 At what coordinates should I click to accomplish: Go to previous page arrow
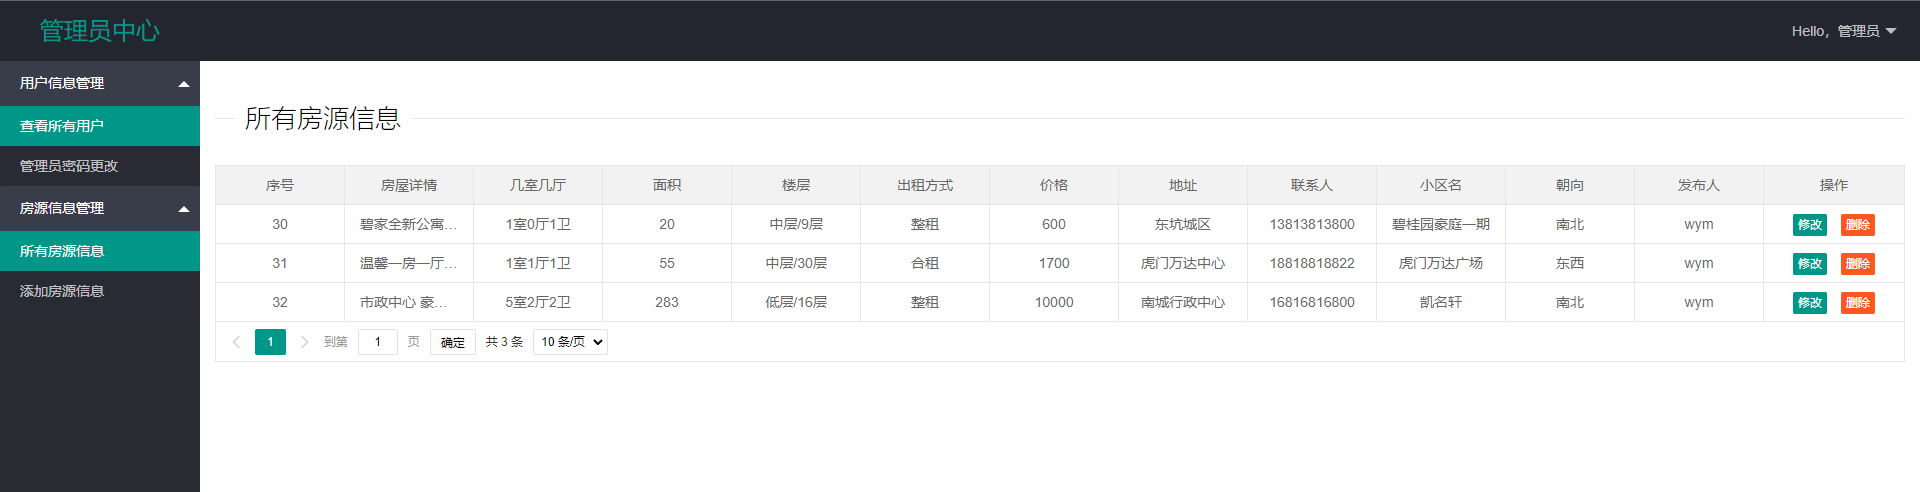tap(237, 342)
